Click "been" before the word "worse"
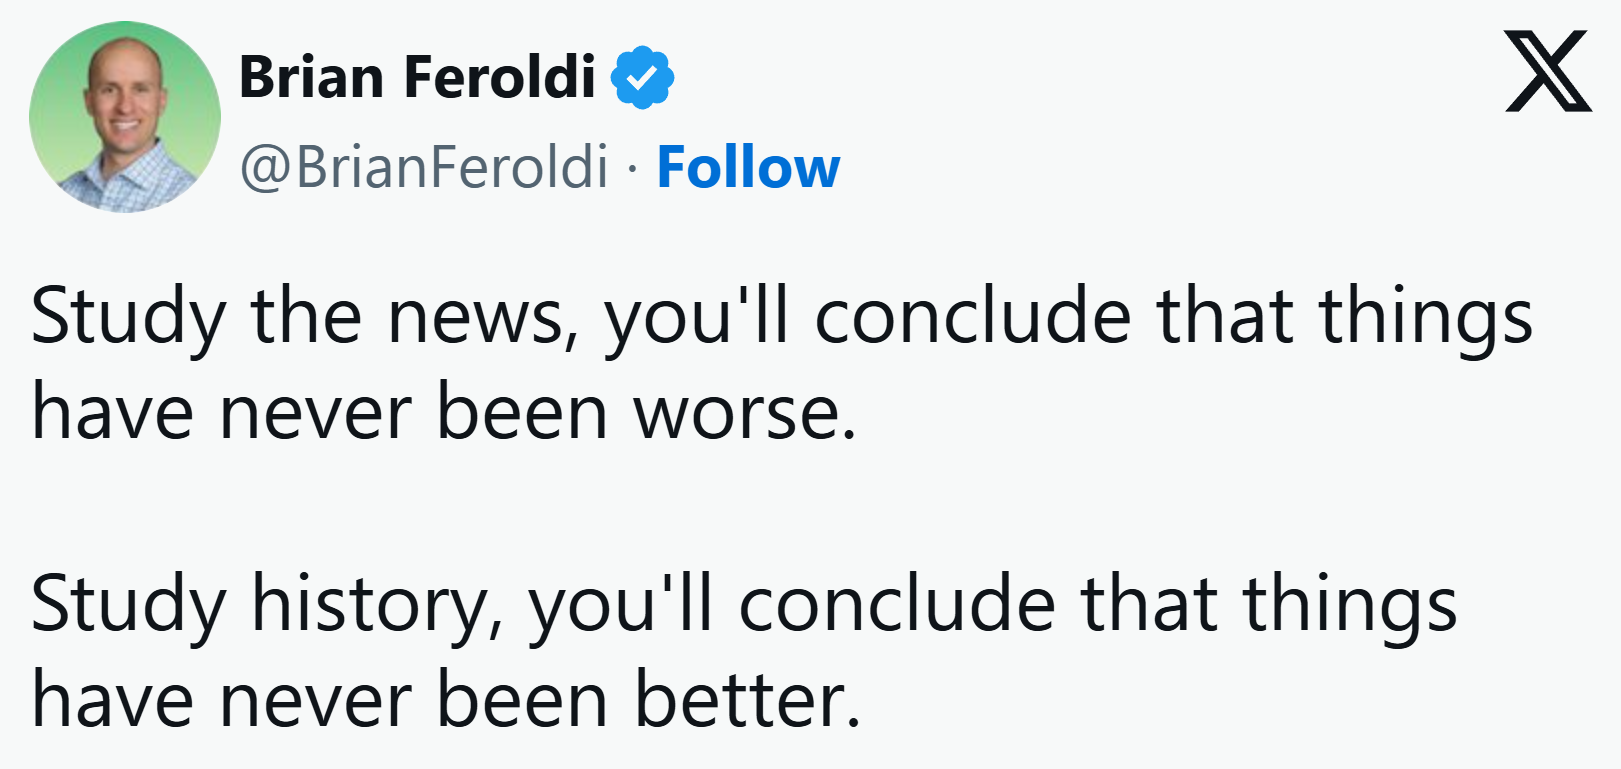This screenshot has height=769, width=1621. click(522, 412)
